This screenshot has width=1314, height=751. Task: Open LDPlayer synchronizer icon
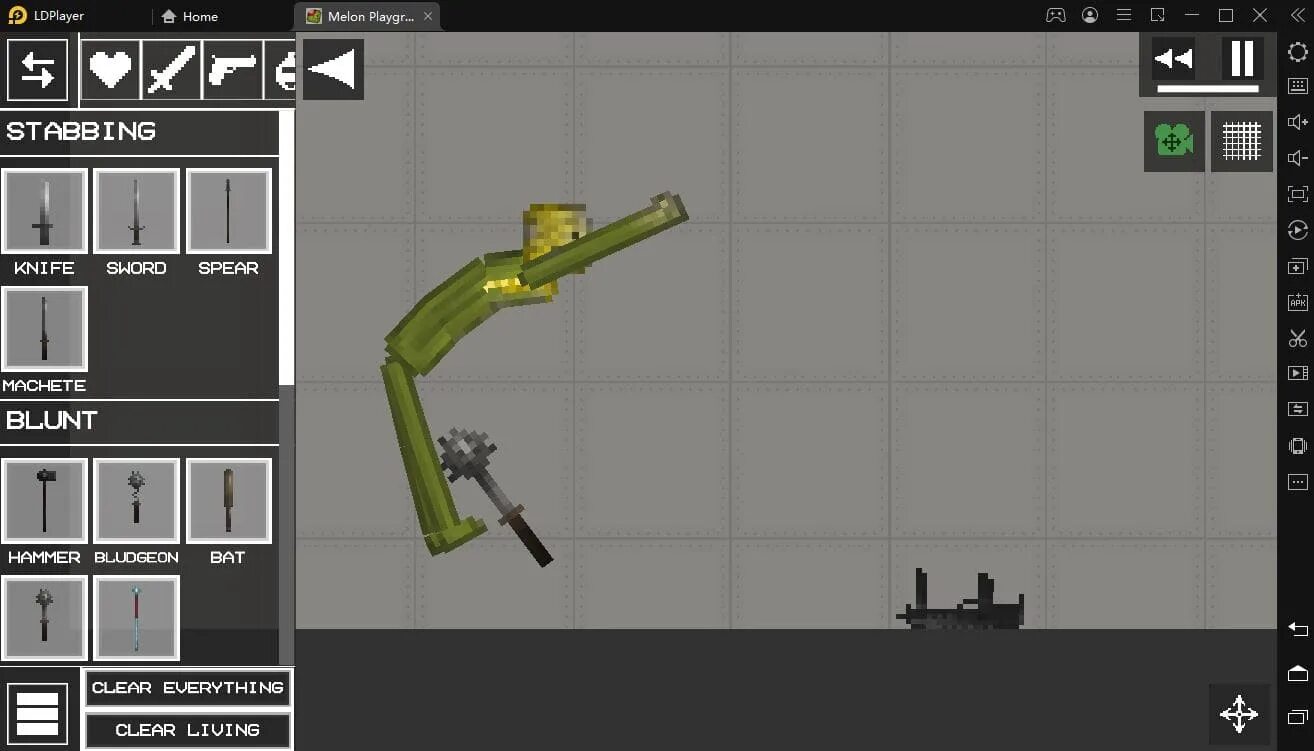coord(1297,409)
